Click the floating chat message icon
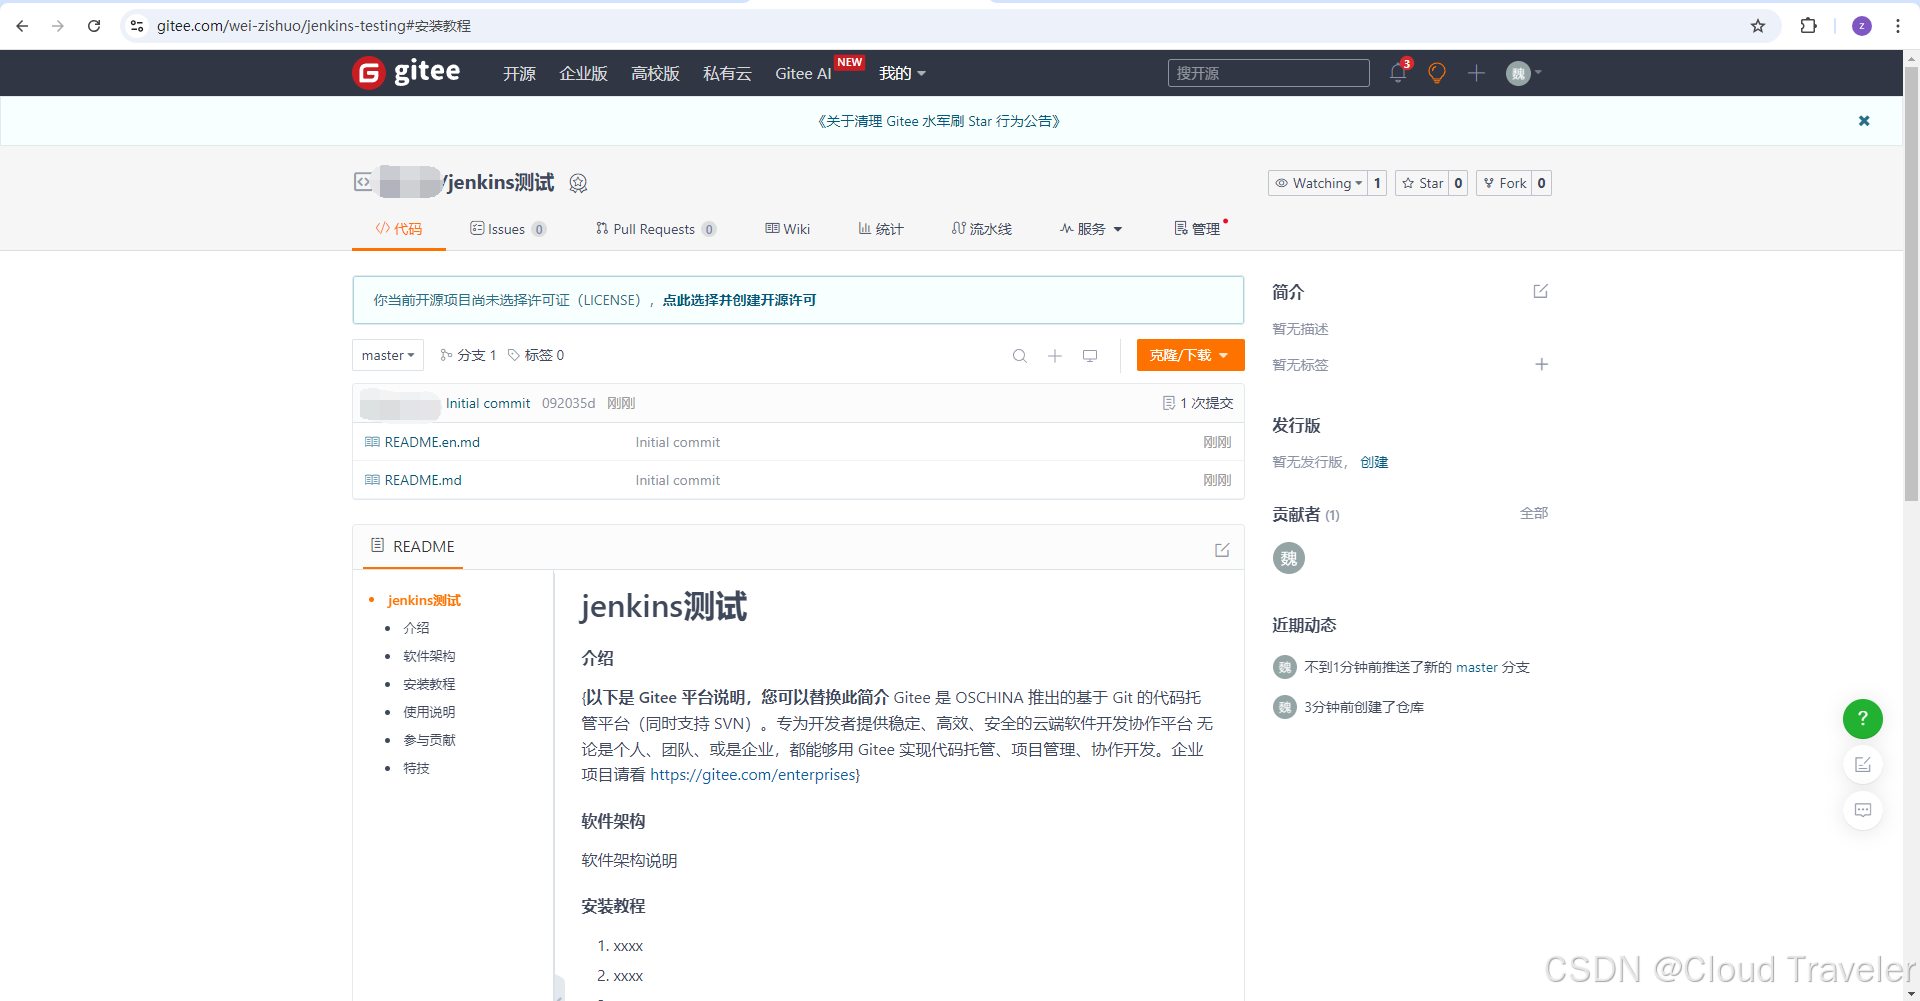The height and width of the screenshot is (1001, 1920). point(1863,810)
